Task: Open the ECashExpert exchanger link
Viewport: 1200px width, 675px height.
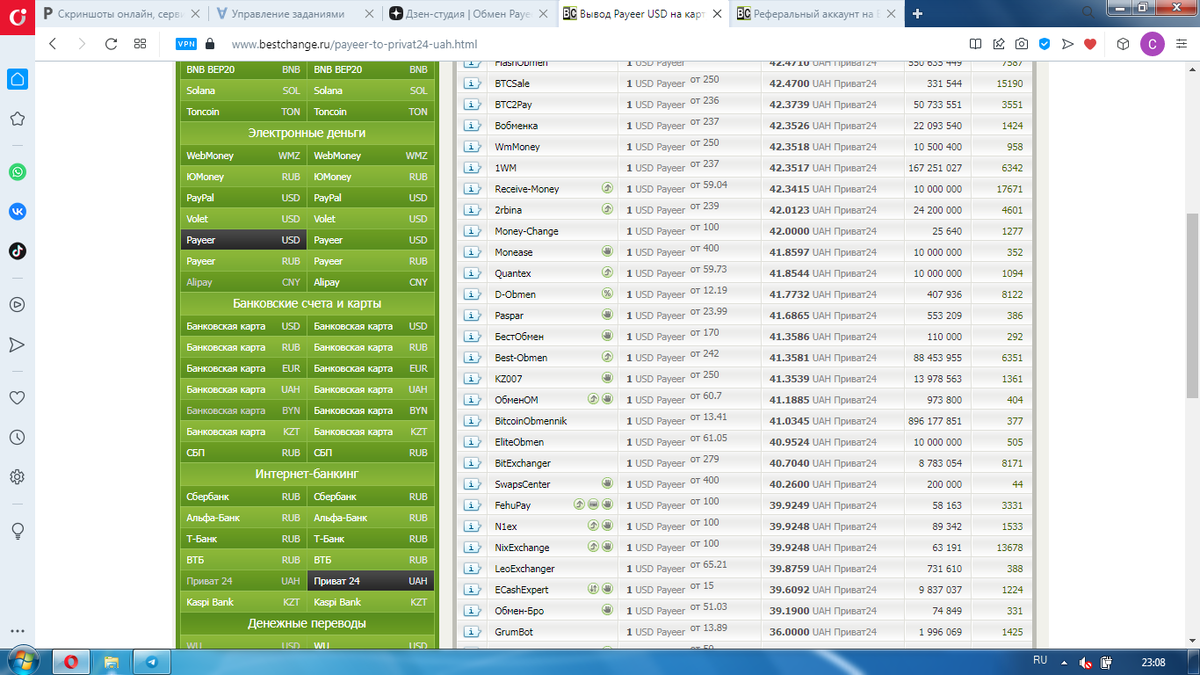Action: [522, 590]
